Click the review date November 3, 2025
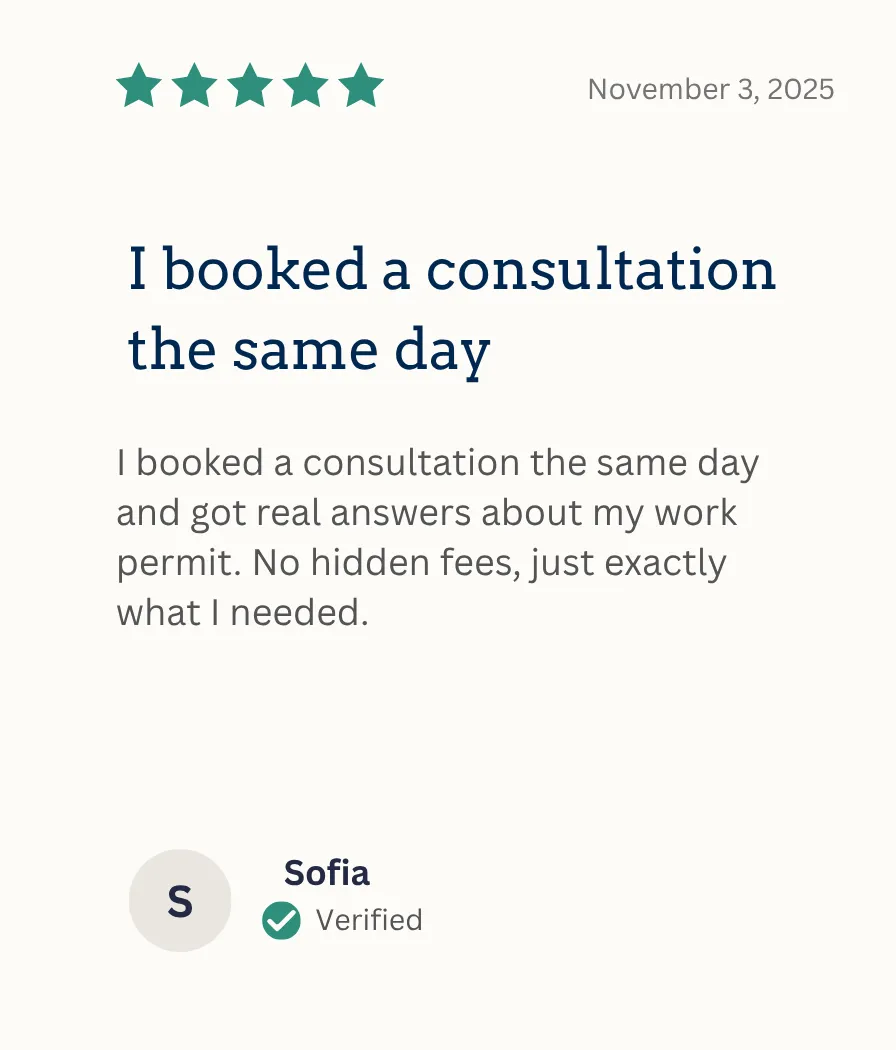Image resolution: width=896 pixels, height=1050 pixels. pos(710,90)
